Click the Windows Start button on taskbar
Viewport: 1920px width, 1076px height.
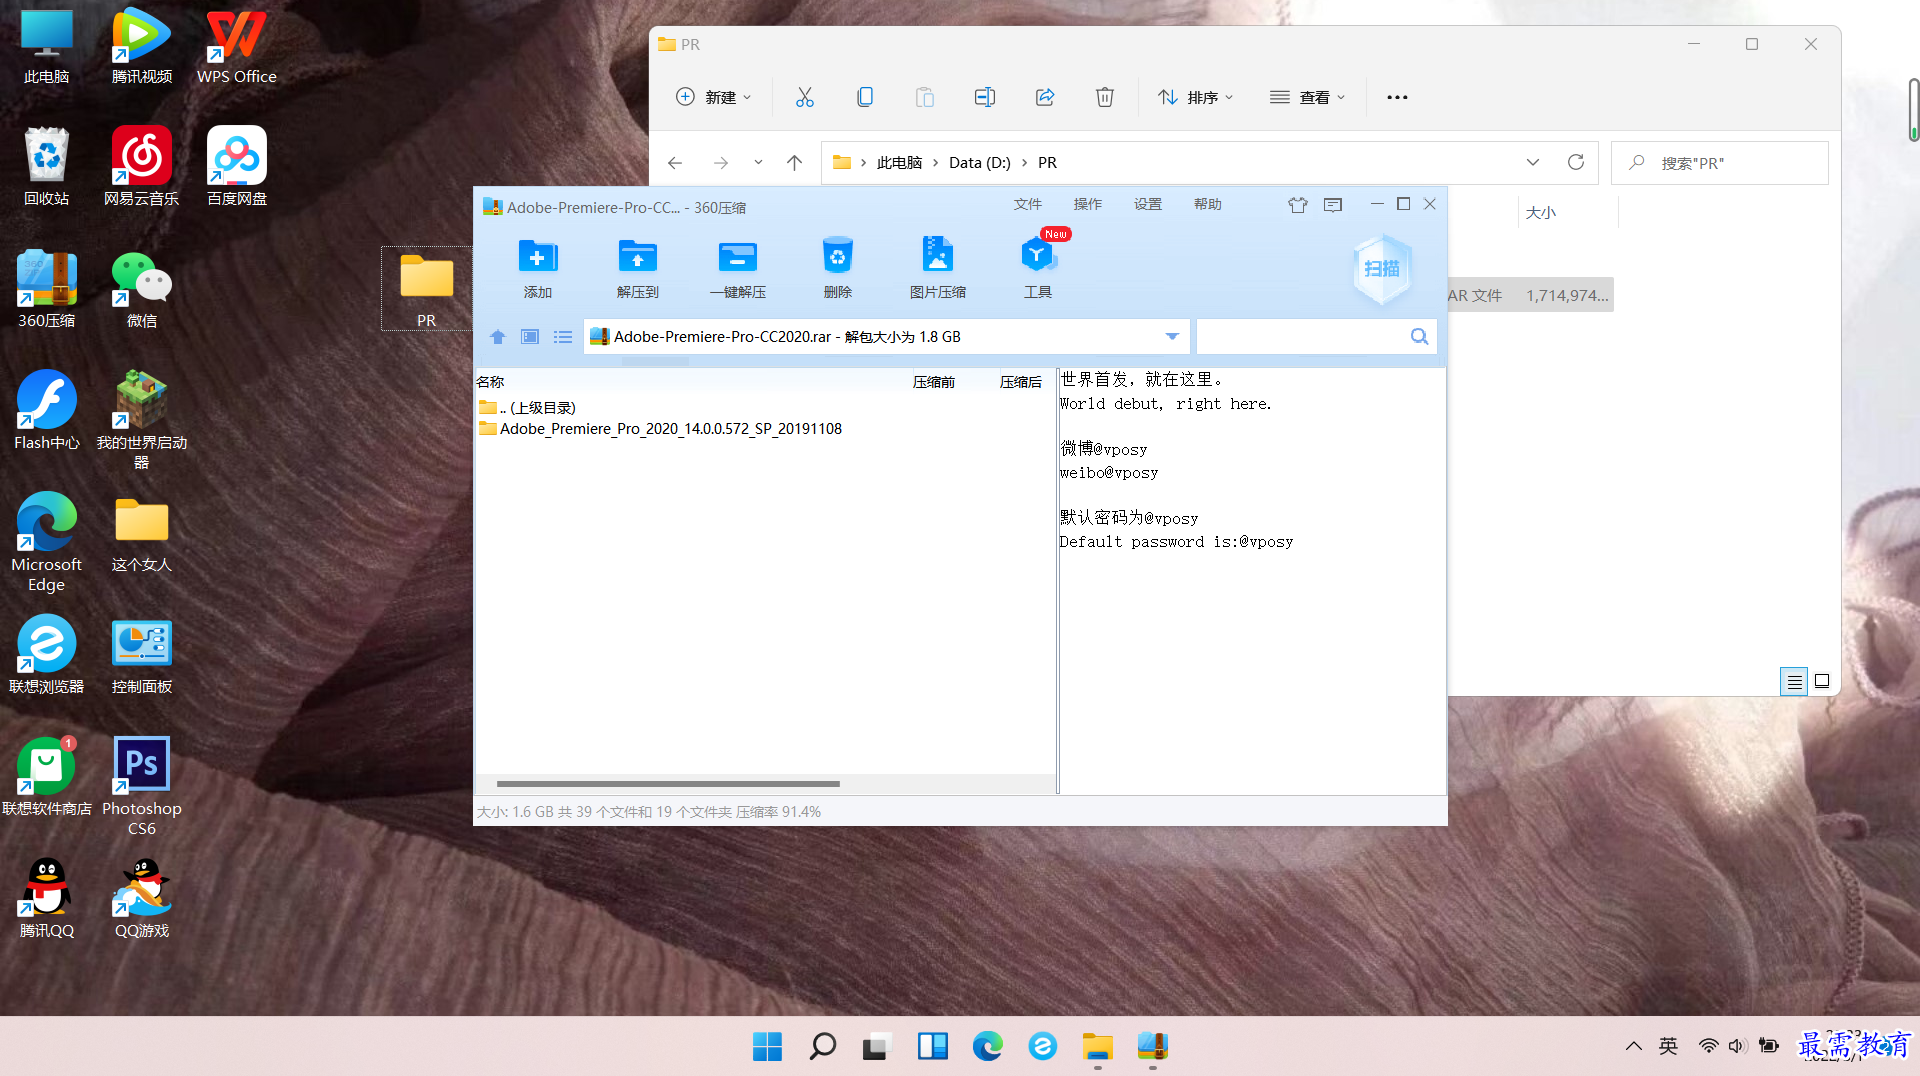click(767, 1046)
